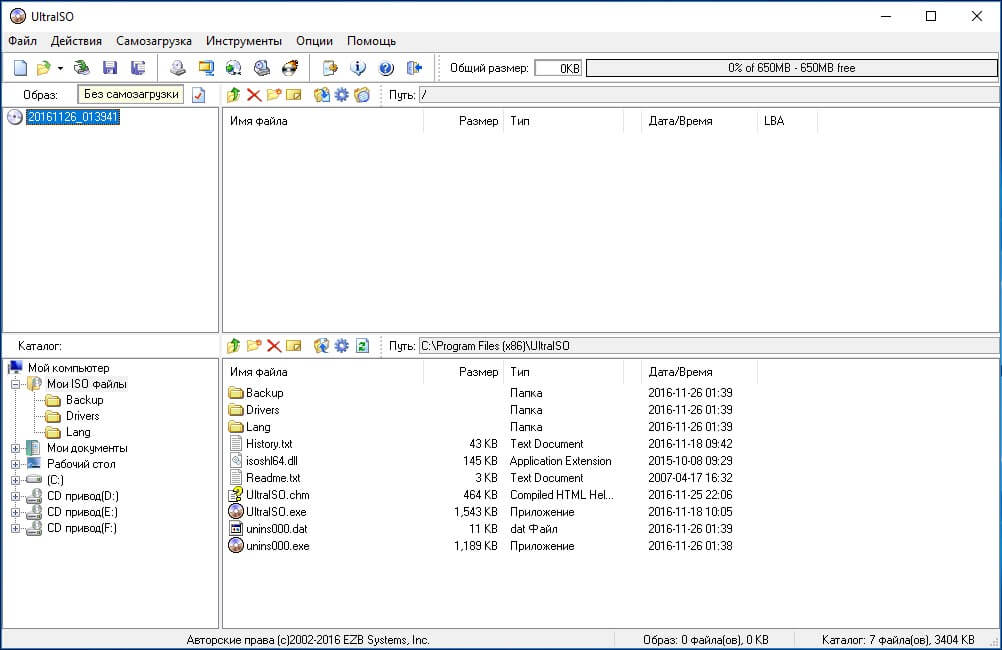Click the Без самозагрузки boot indicator
Image resolution: width=1002 pixels, height=650 pixels.
(131, 95)
